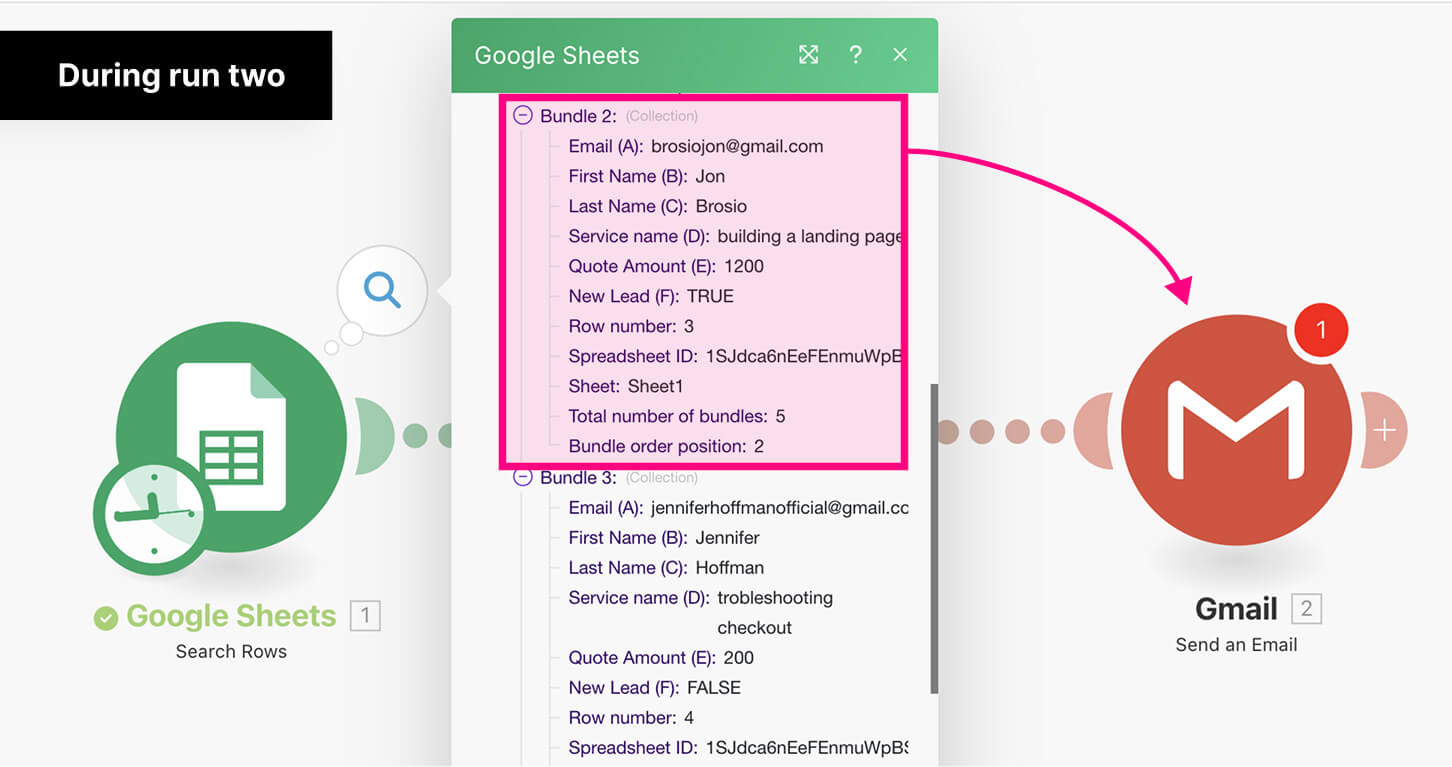Select Row number 3
Screen dimensions: 1452x767
click(x=689, y=326)
